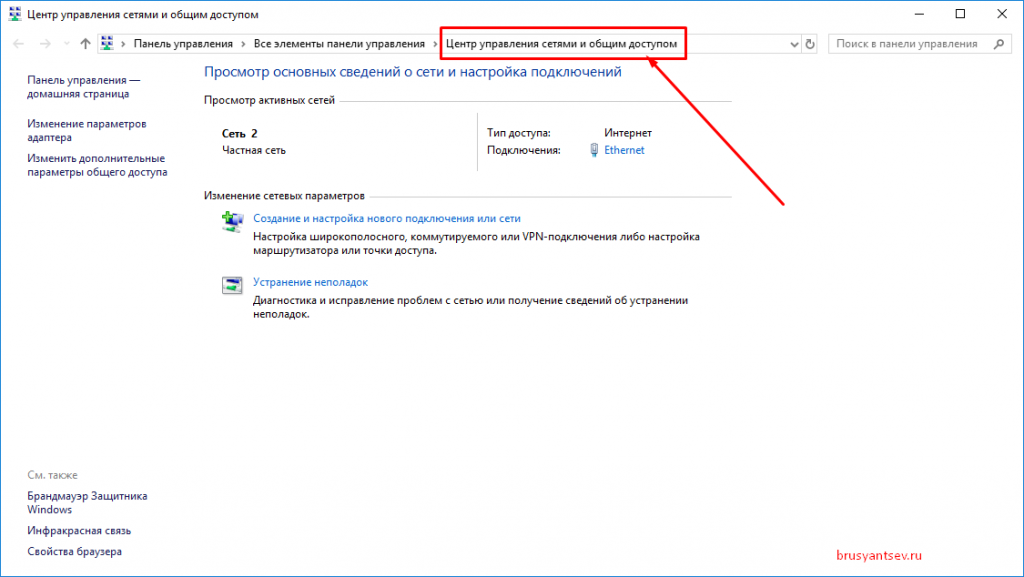Image resolution: width=1024 pixels, height=577 pixels.
Task: Click the new connection setup icon
Action: (232, 221)
